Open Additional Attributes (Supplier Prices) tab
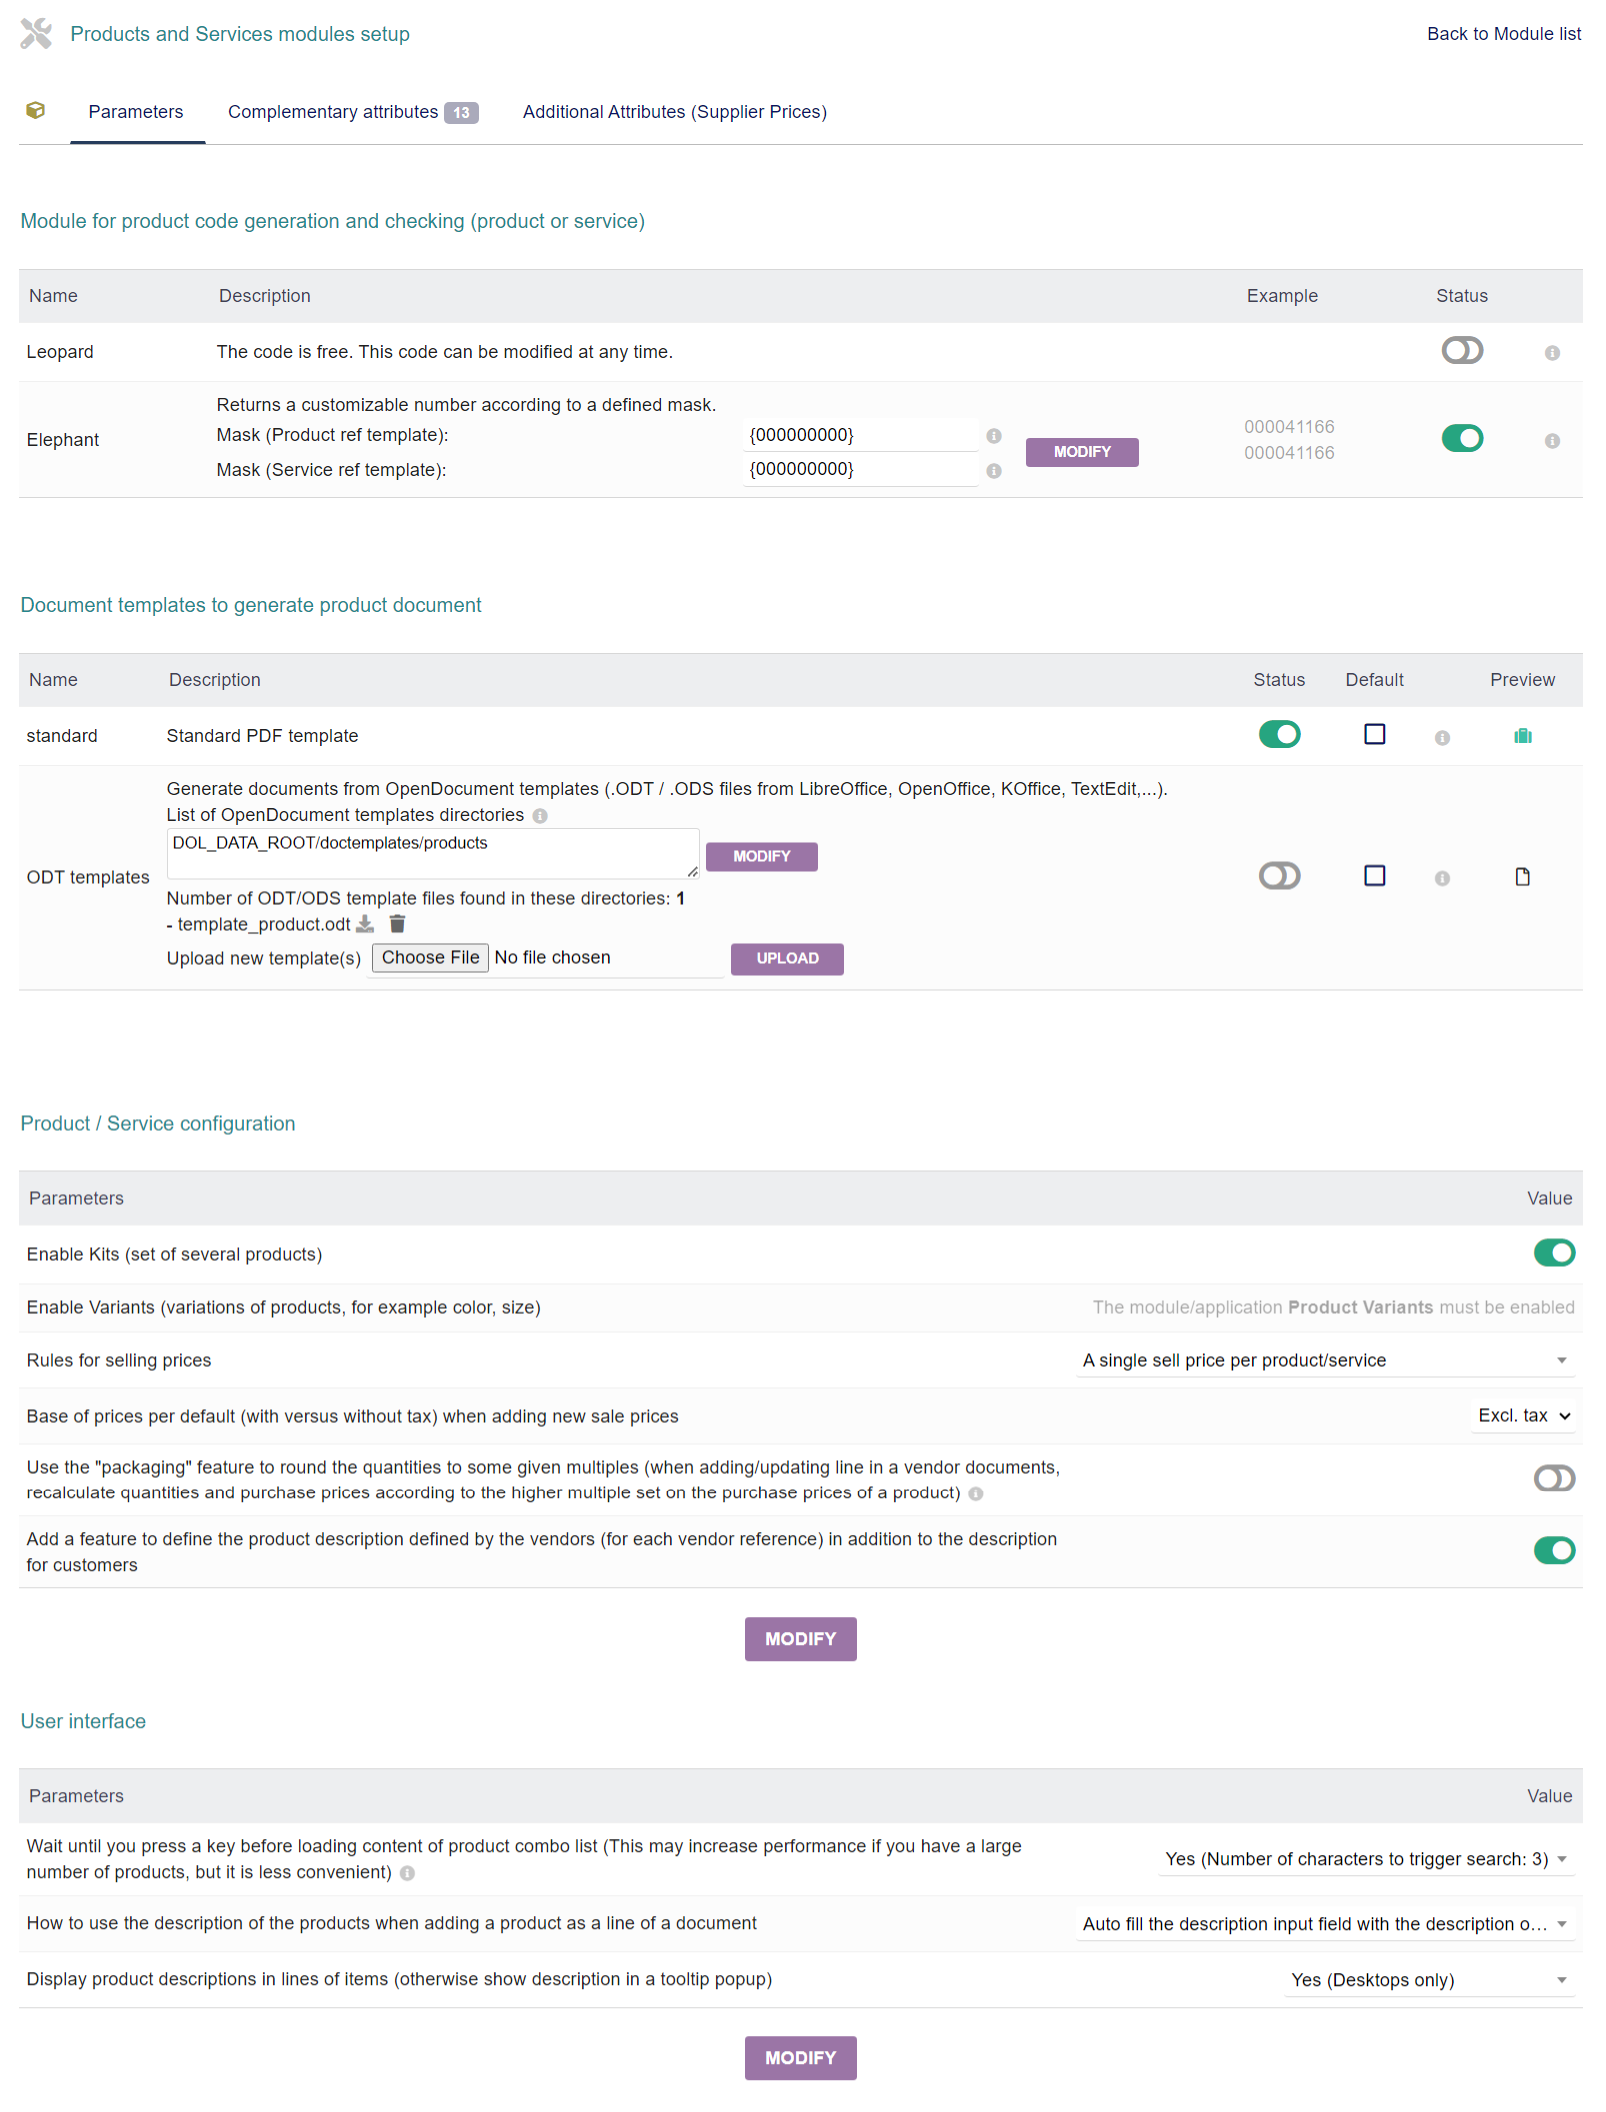This screenshot has width=1606, height=2112. point(674,112)
